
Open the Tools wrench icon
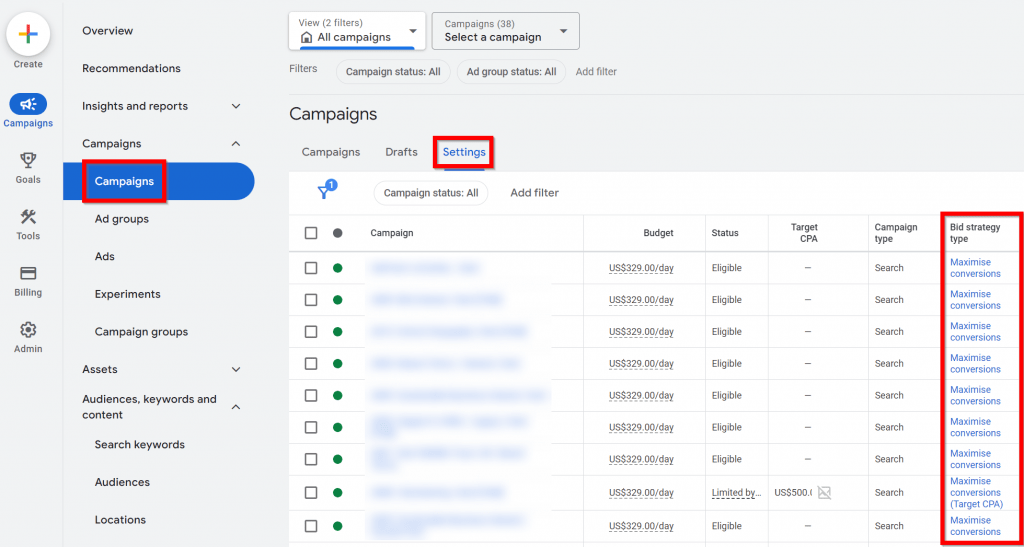point(28,217)
